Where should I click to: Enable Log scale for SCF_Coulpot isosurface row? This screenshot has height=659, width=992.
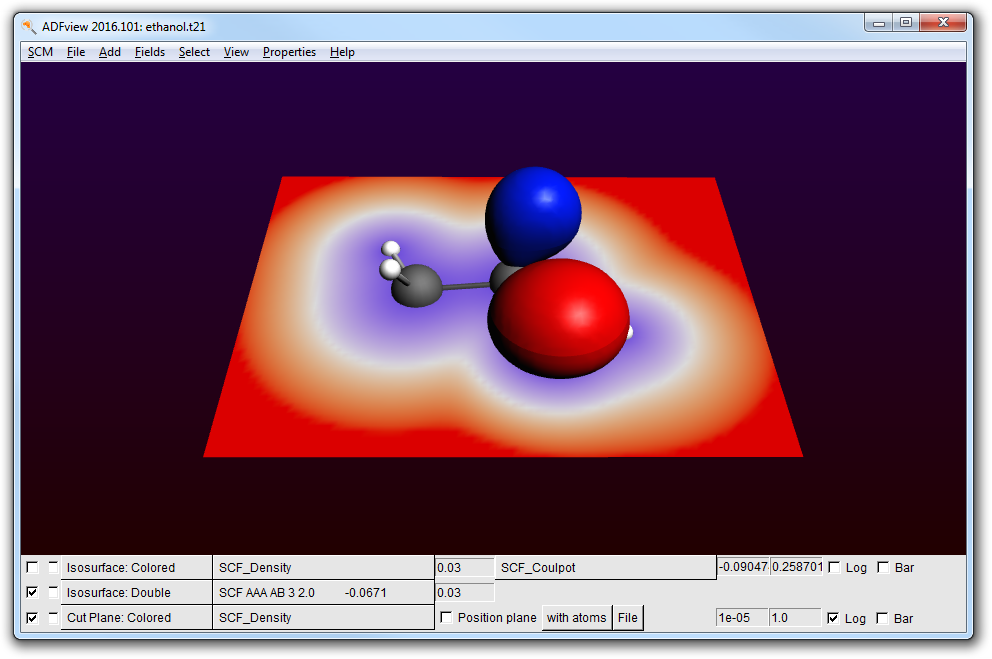click(x=834, y=567)
